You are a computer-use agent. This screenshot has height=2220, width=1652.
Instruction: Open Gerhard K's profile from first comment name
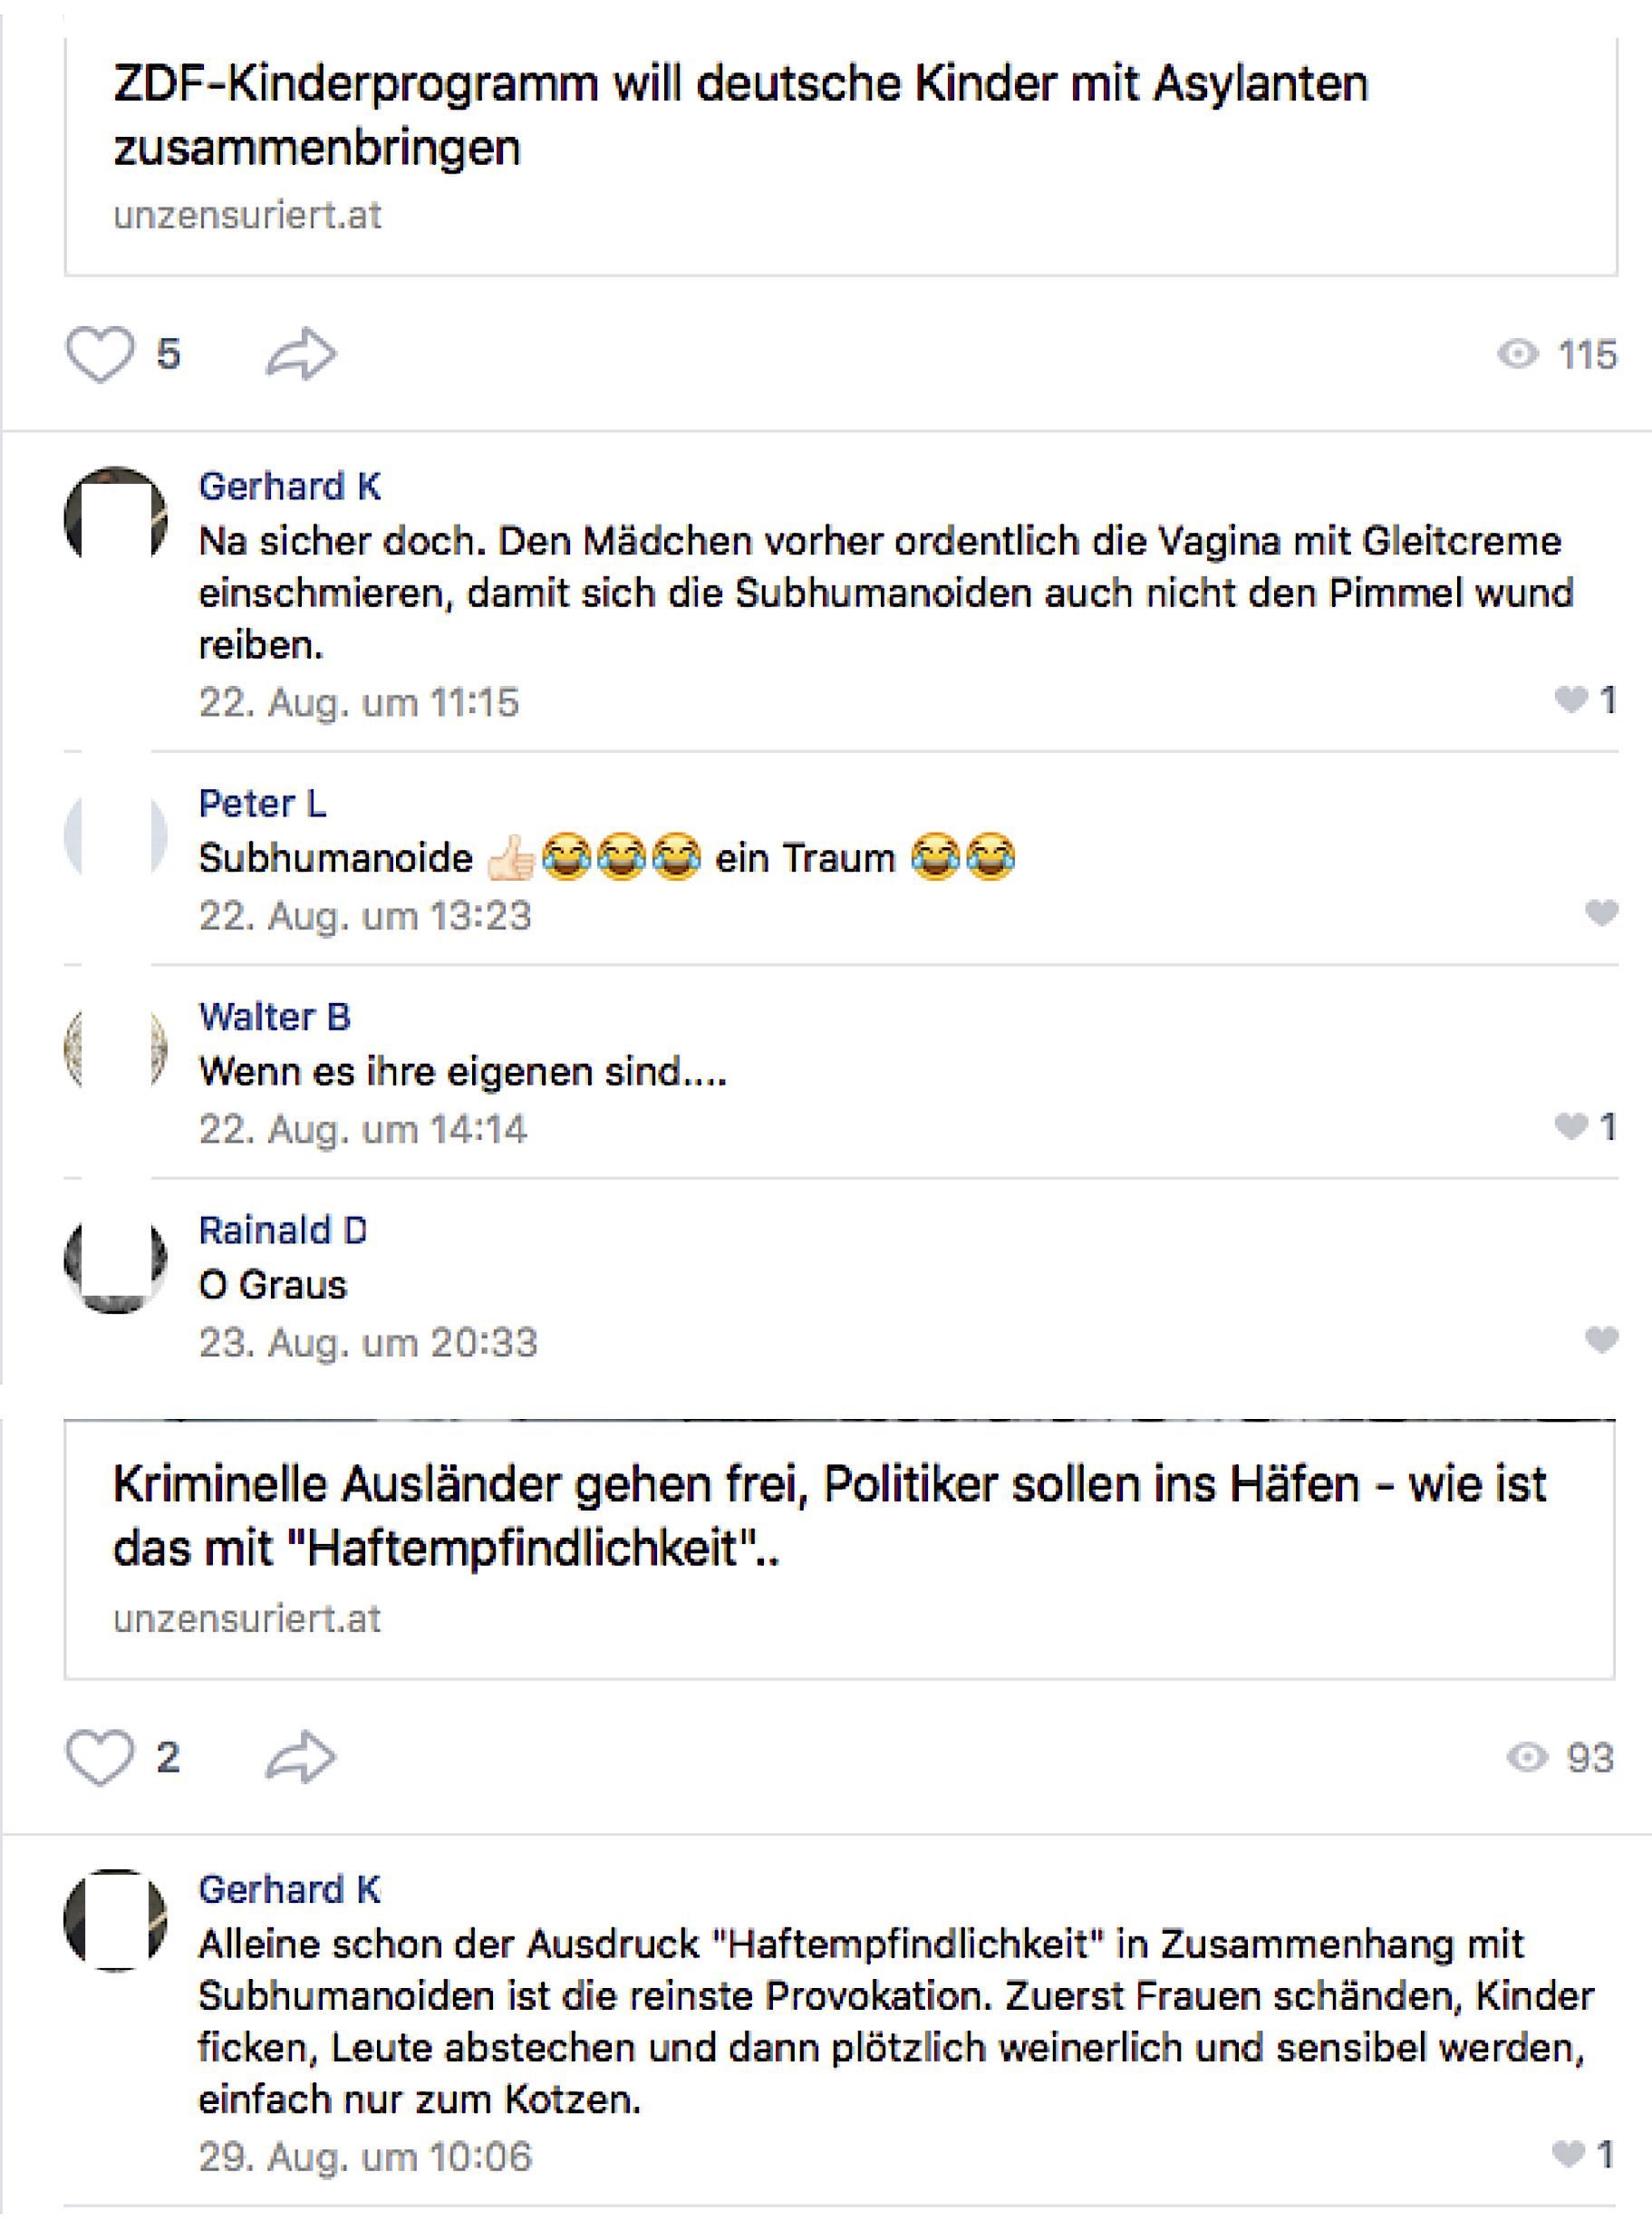(289, 486)
